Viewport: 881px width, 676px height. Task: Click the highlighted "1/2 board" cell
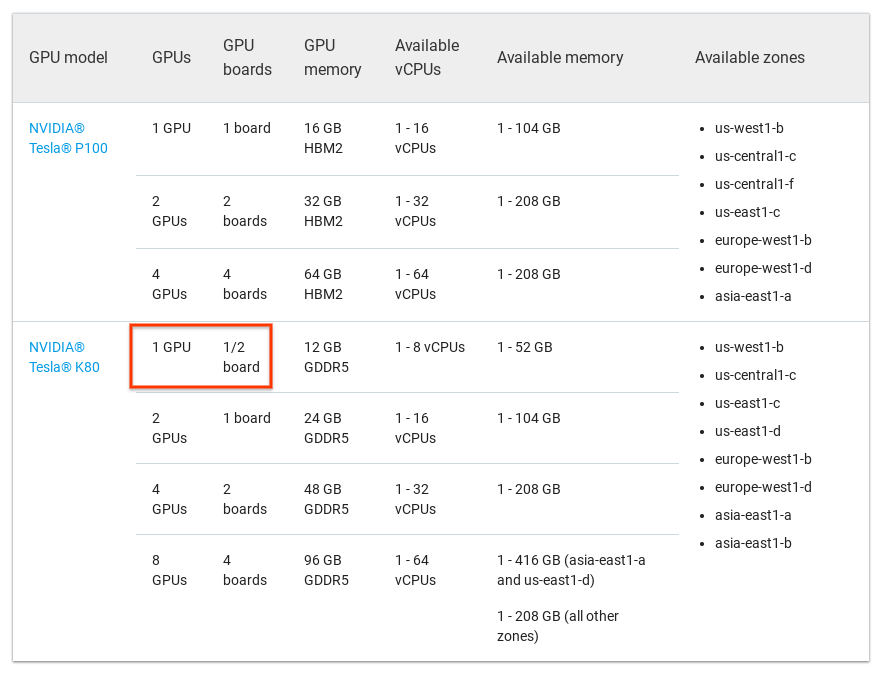[x=241, y=357]
